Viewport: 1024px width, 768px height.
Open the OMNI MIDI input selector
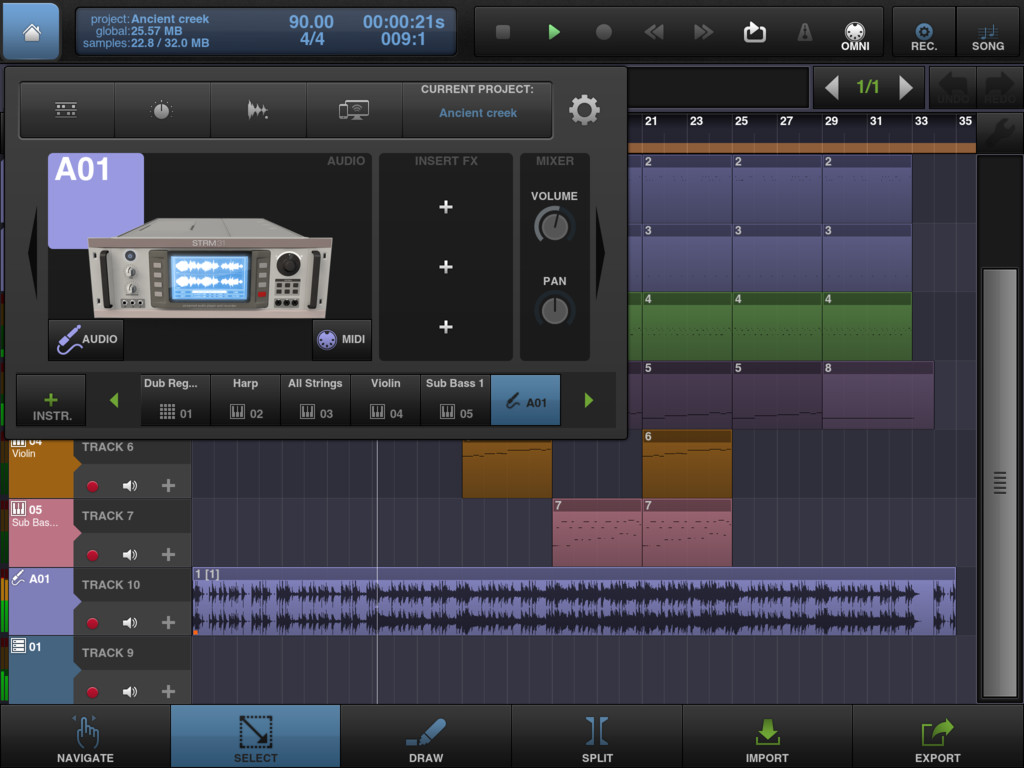coord(855,37)
